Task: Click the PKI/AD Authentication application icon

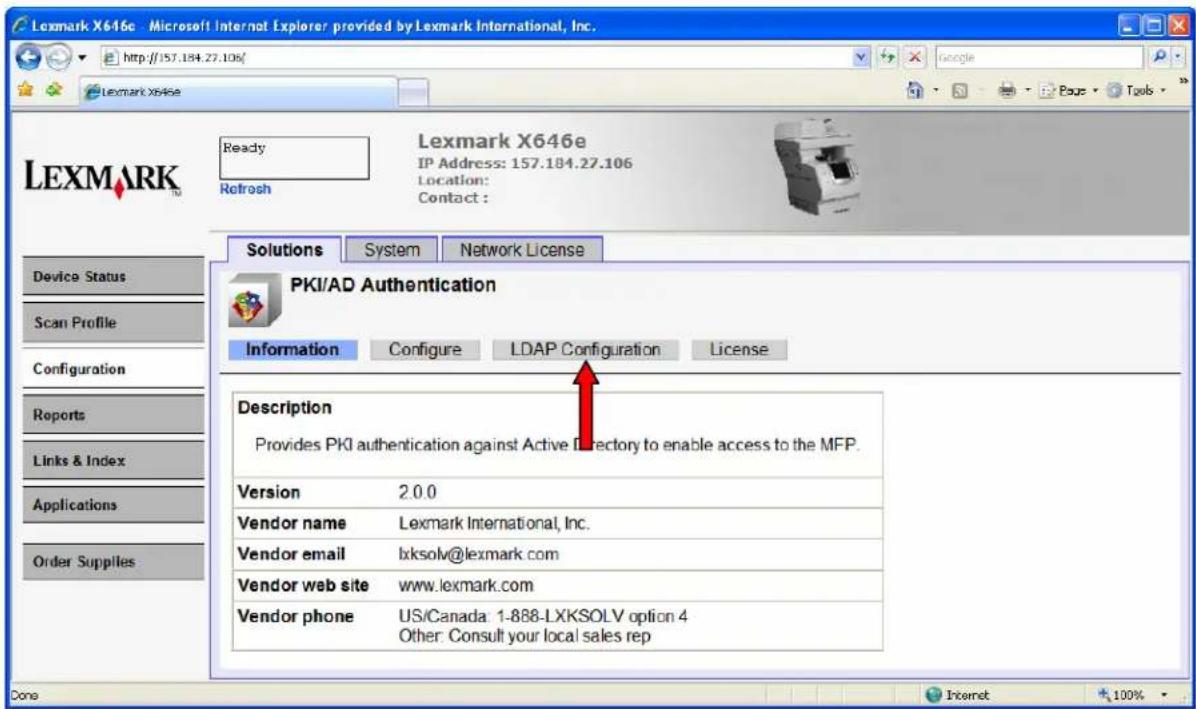Action: [254, 300]
